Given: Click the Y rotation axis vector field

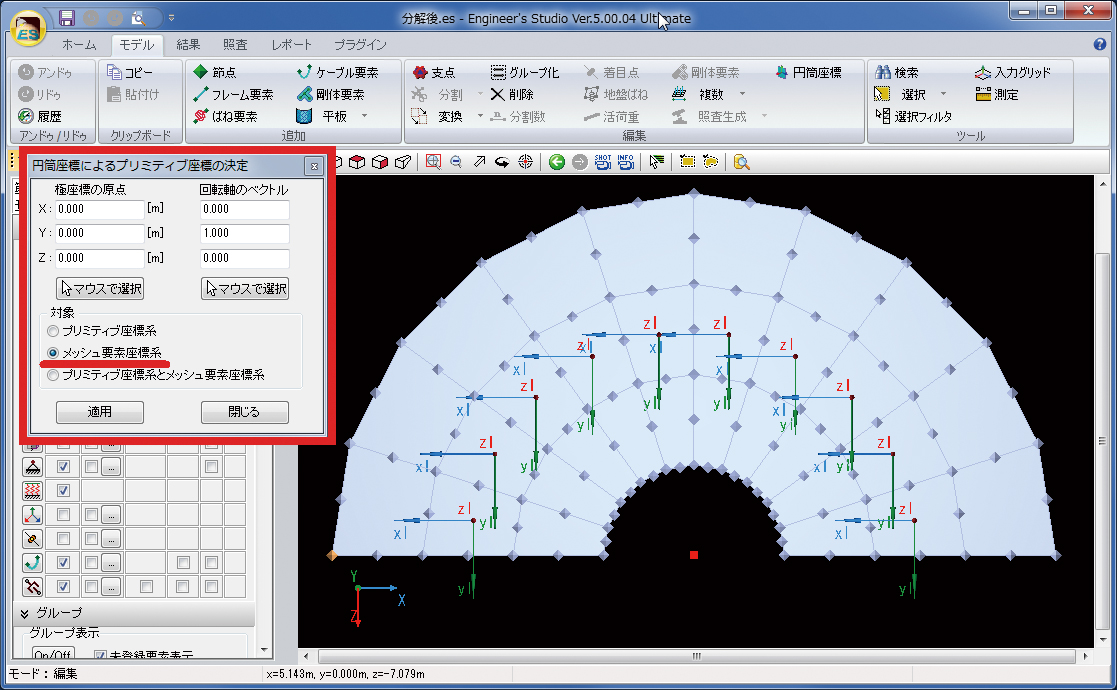Looking at the screenshot, I should [244, 234].
